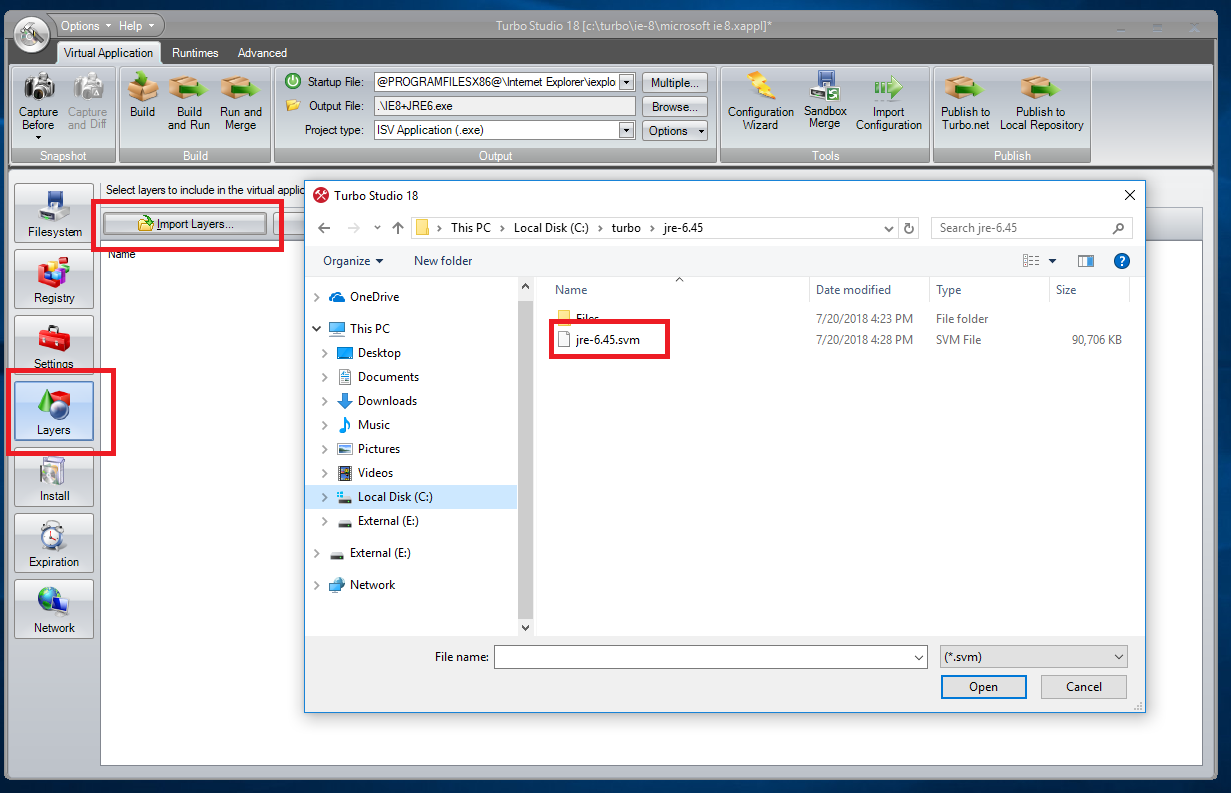Open the Organize dropdown menu
The width and height of the screenshot is (1231, 793).
353,261
